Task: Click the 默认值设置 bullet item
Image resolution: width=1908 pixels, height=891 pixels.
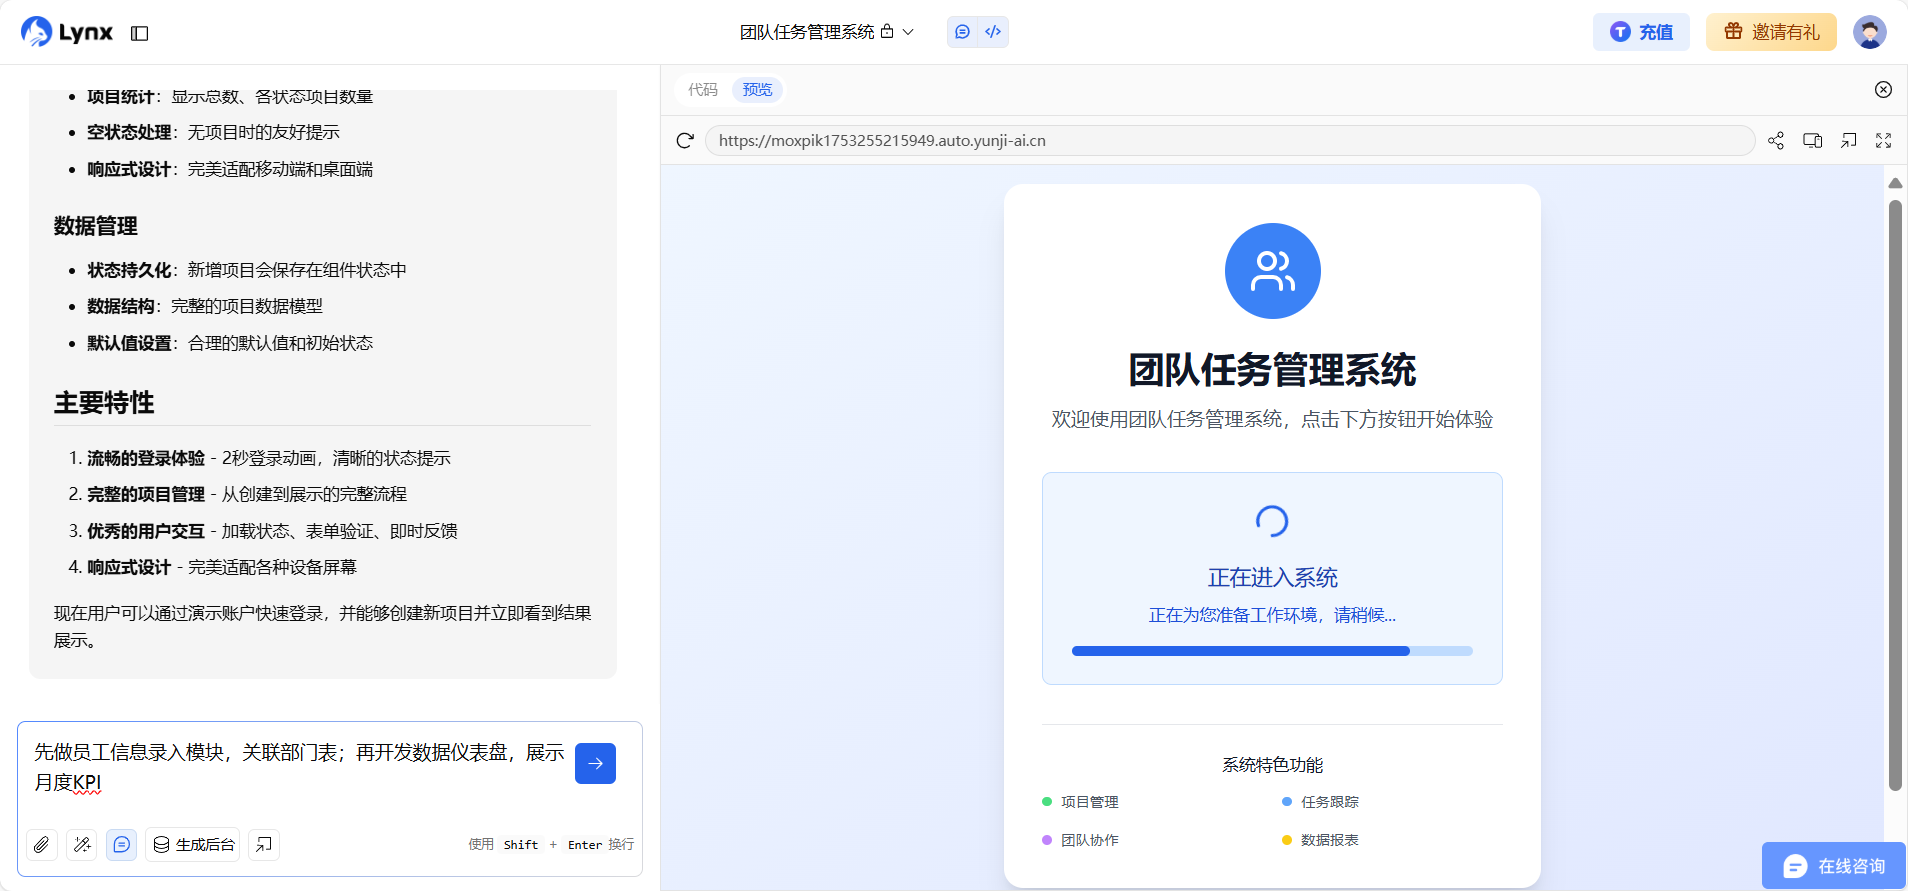Action: 230,343
